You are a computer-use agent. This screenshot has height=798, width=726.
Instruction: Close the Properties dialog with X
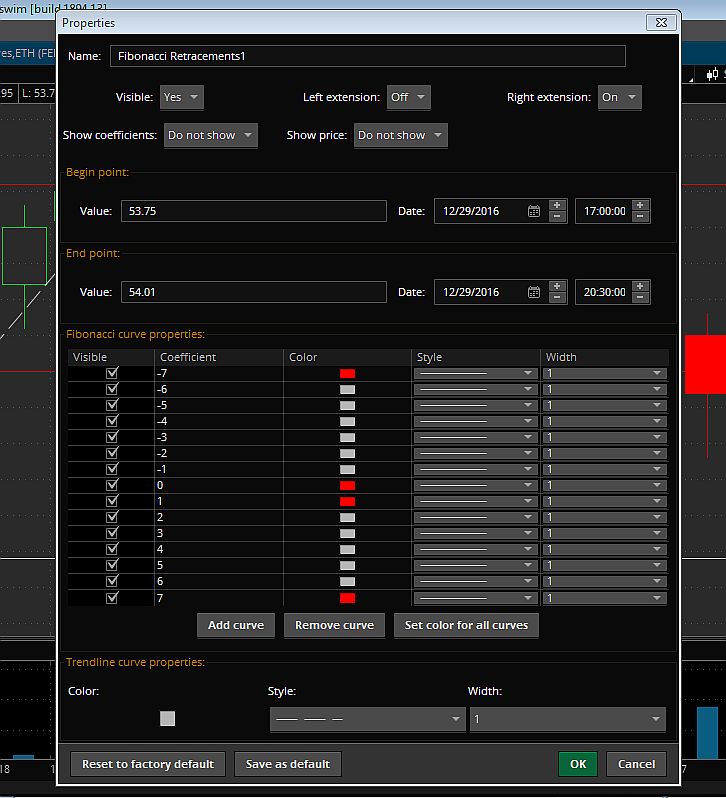(661, 22)
